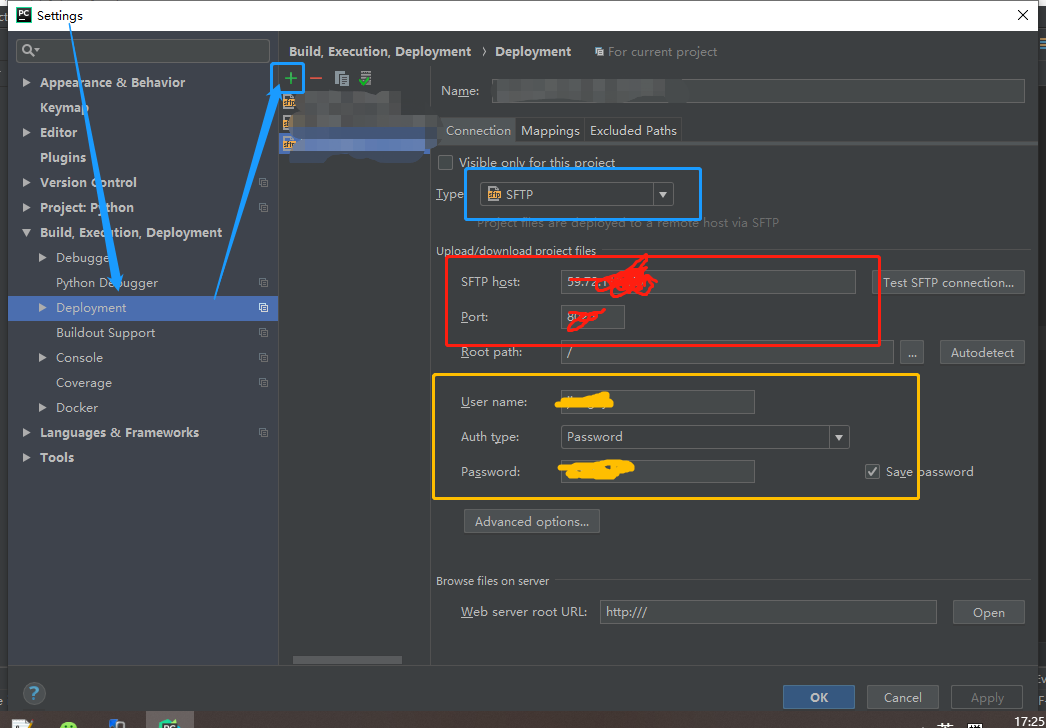Click the magnifier icon in the settings search field

pos(28,50)
